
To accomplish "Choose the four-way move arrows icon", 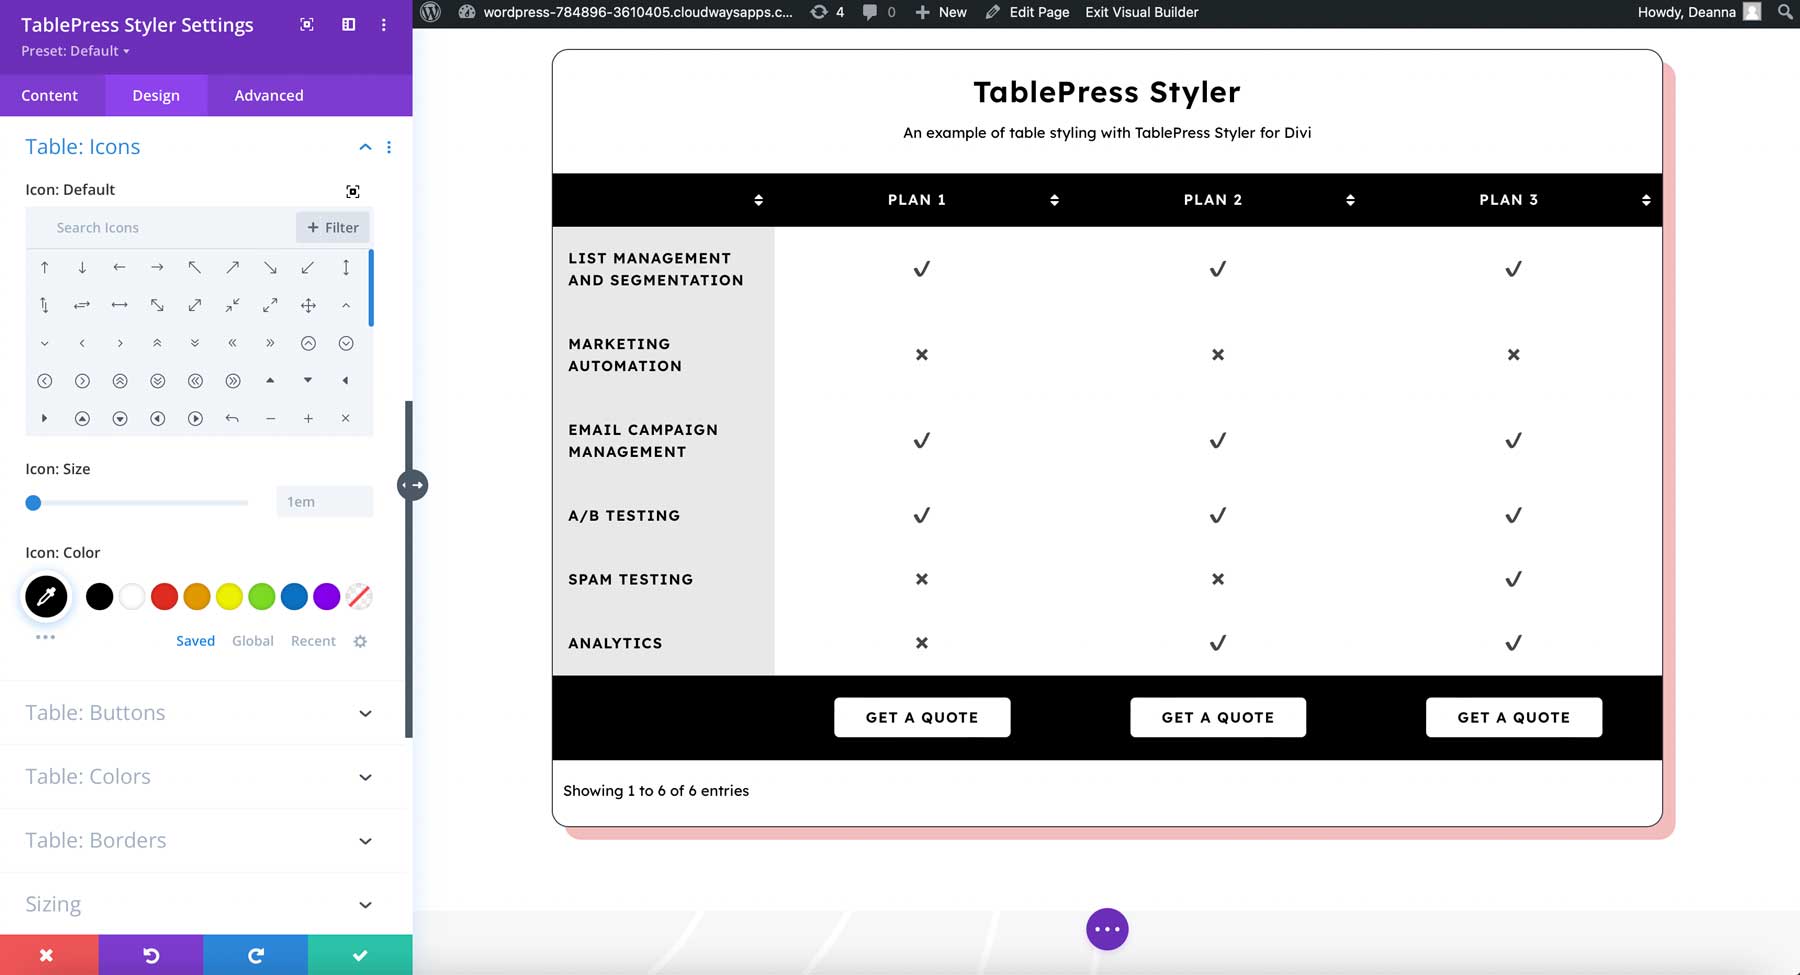I will coord(308,305).
